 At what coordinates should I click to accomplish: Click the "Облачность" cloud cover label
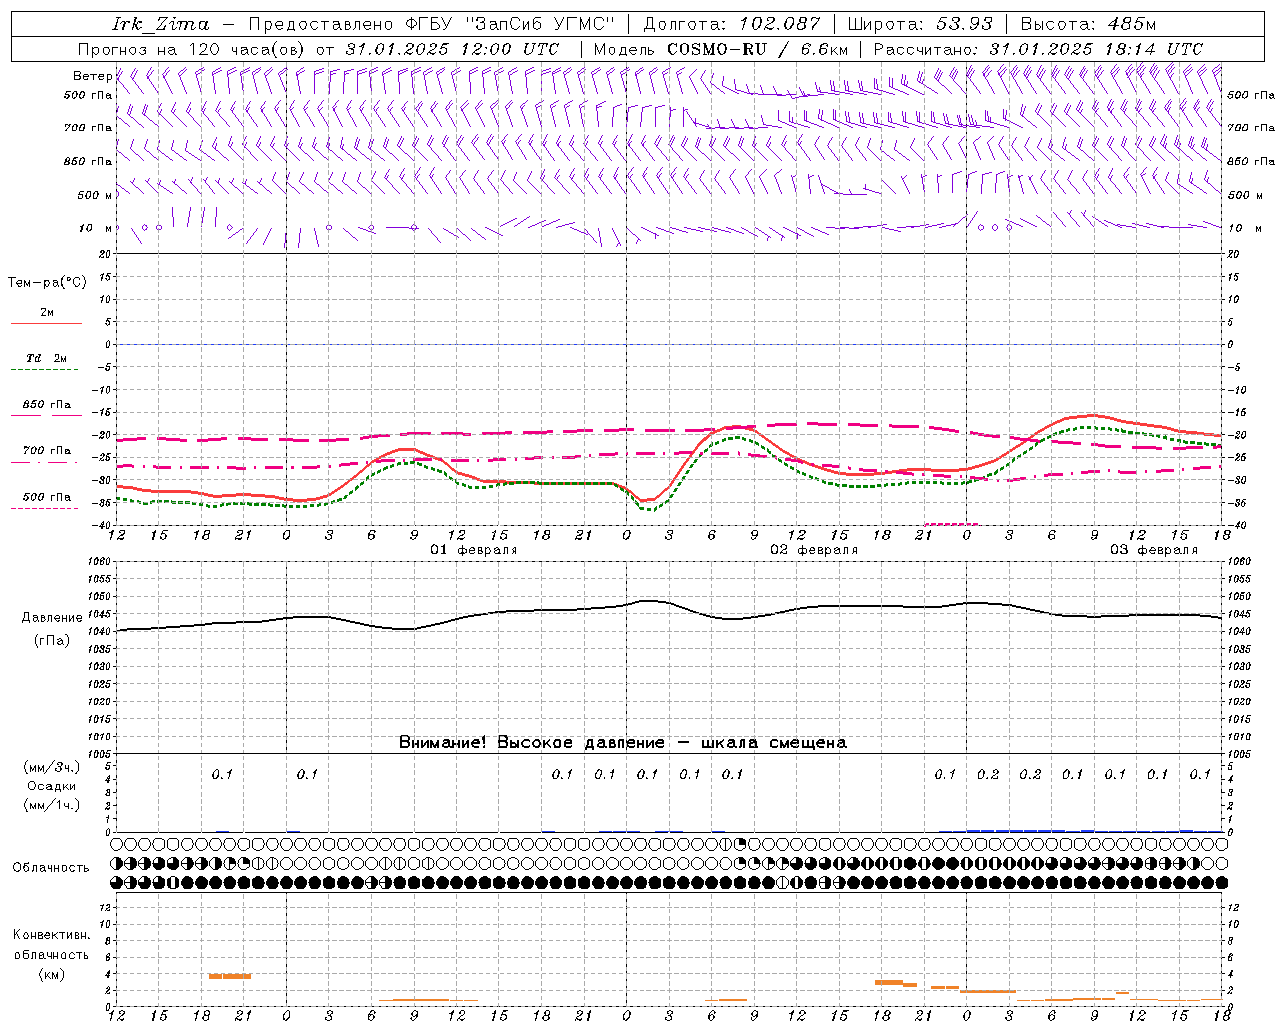tap(51, 868)
